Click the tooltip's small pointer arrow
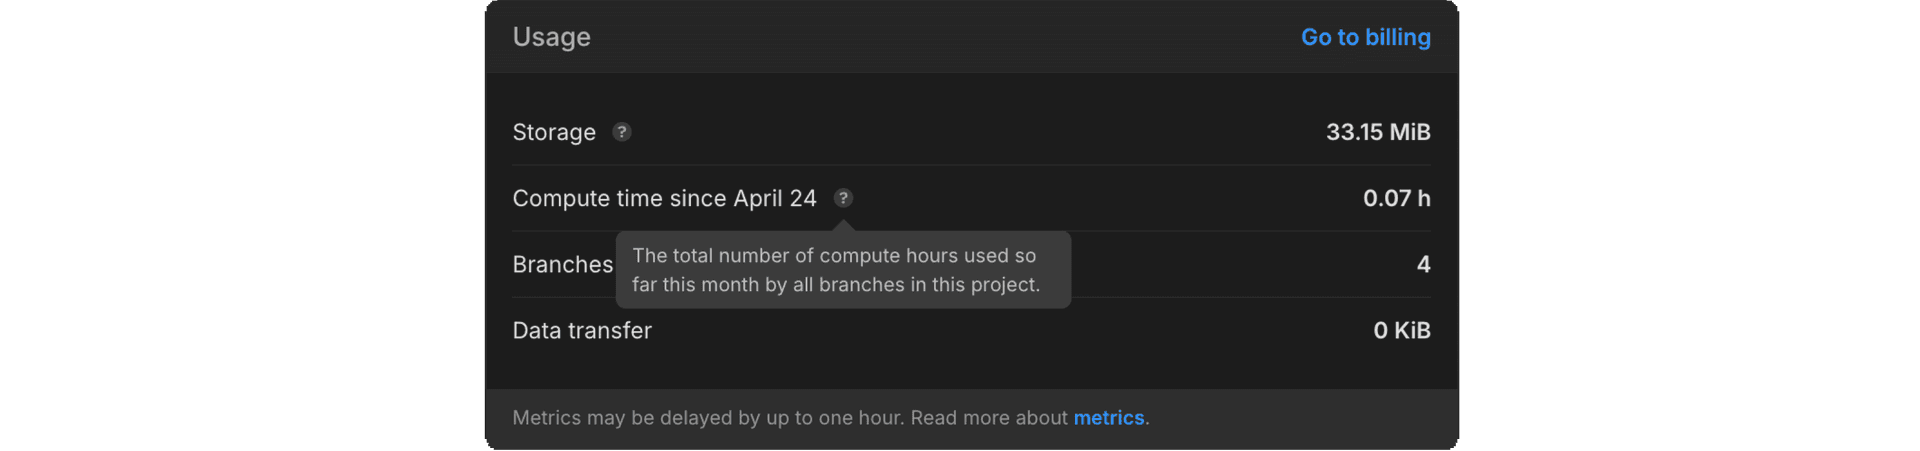Image resolution: width=1920 pixels, height=451 pixels. click(844, 226)
